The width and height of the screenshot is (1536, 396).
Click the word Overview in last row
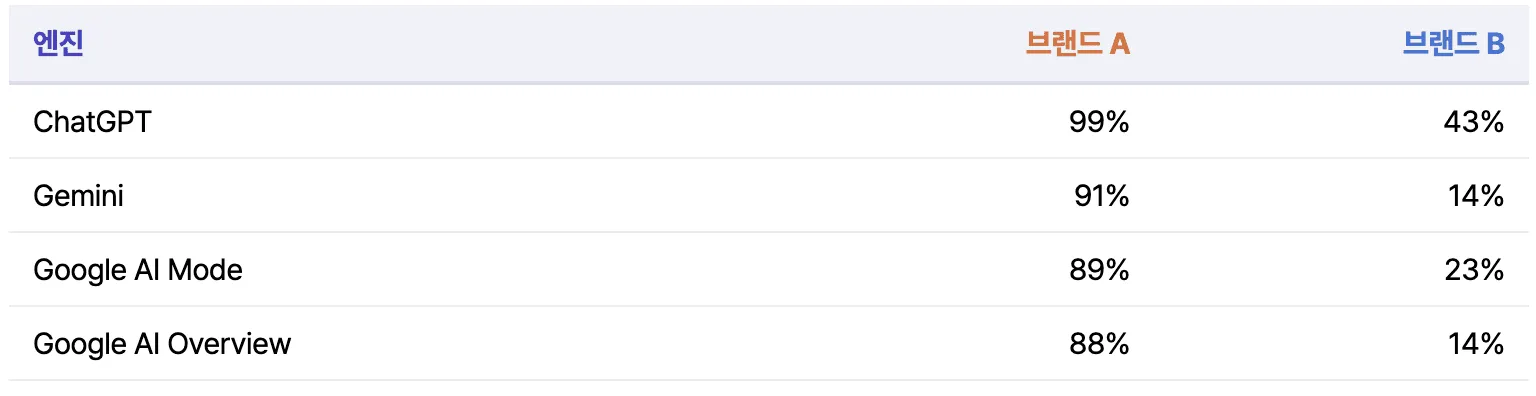tap(229, 344)
